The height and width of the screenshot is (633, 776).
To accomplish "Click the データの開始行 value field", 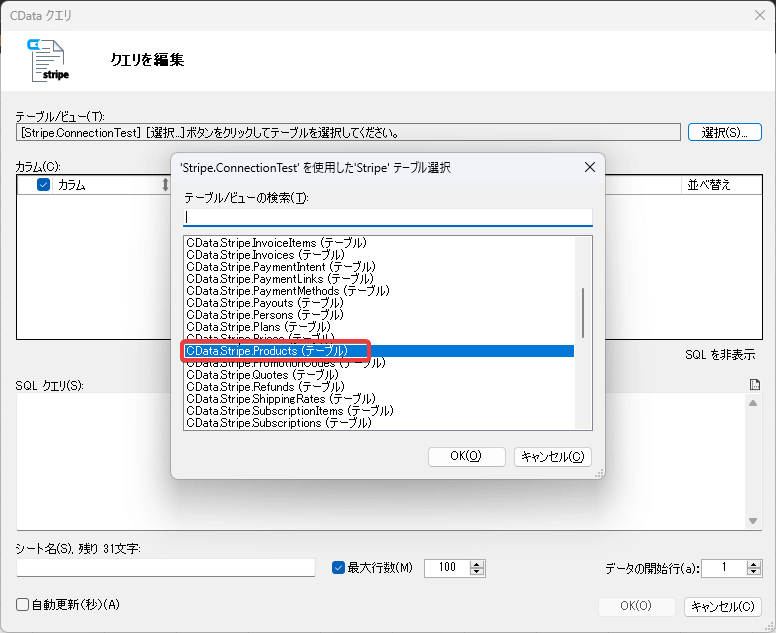I will coord(724,568).
